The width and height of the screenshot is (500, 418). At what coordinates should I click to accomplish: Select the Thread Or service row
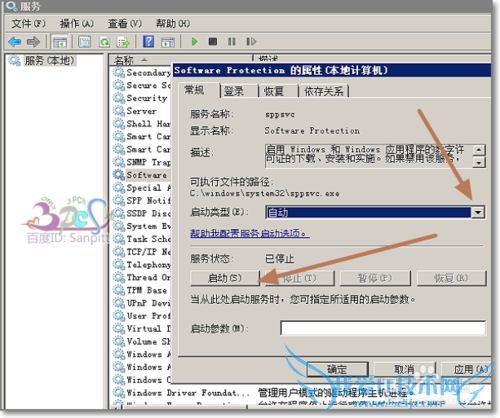142,277
